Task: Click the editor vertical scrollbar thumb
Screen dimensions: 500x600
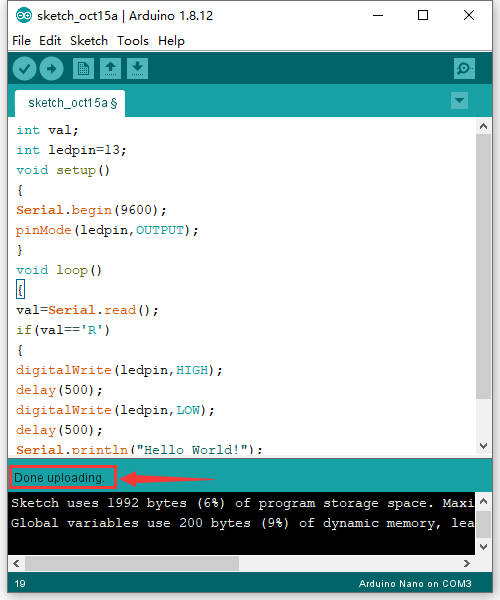Action: 484,266
